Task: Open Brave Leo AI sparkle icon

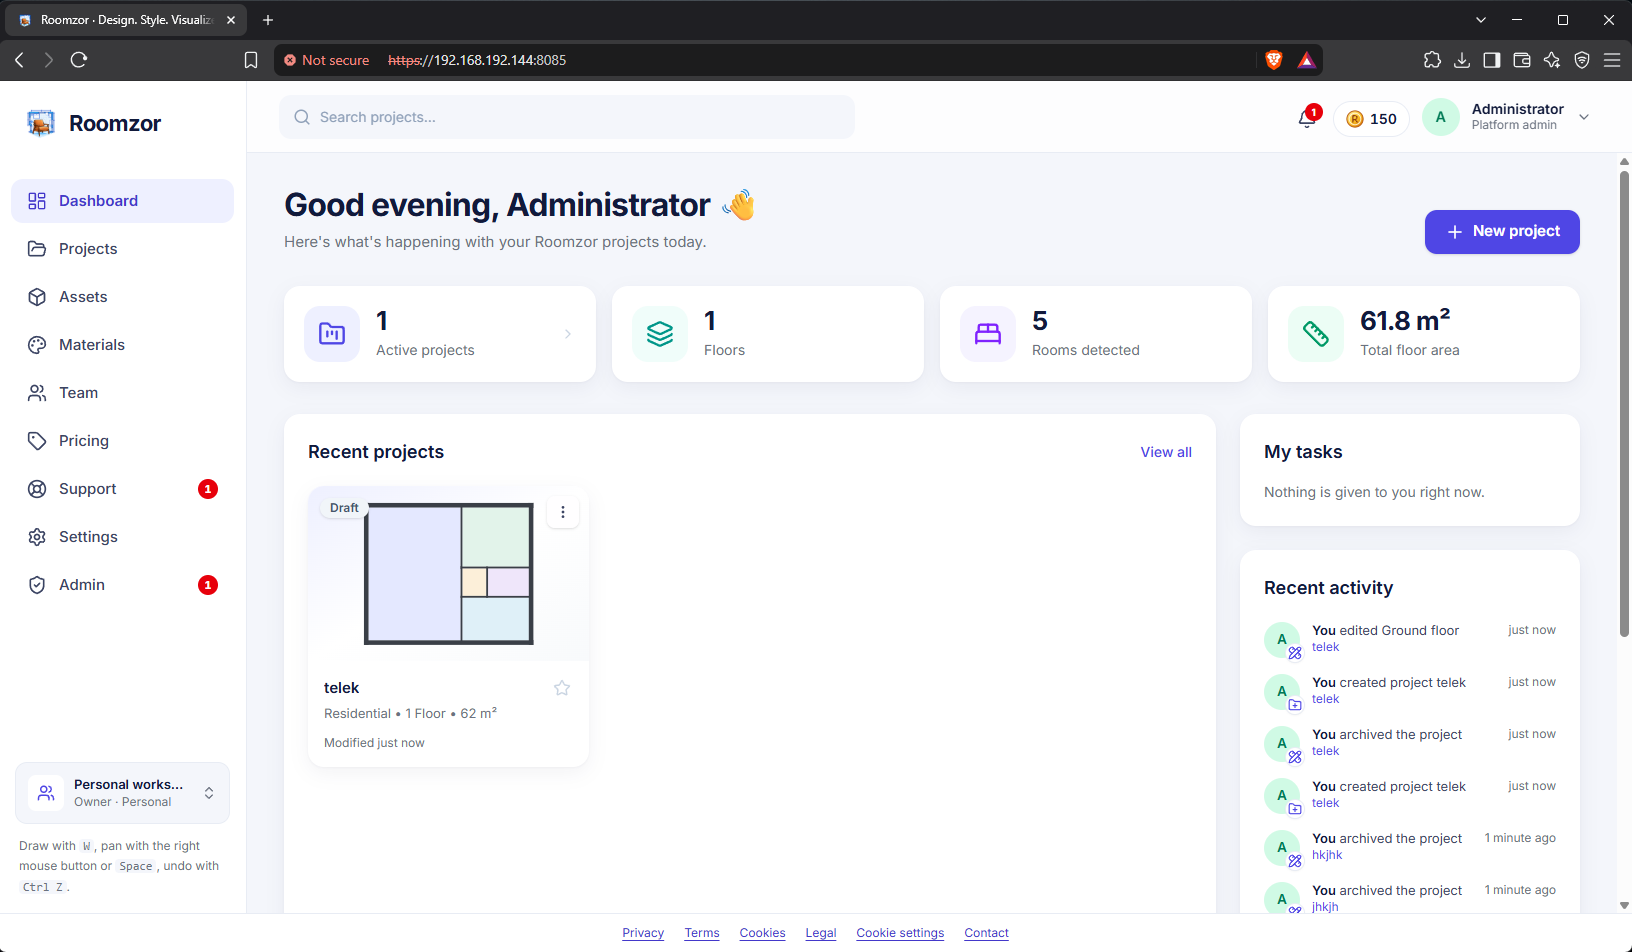Action: click(1552, 60)
